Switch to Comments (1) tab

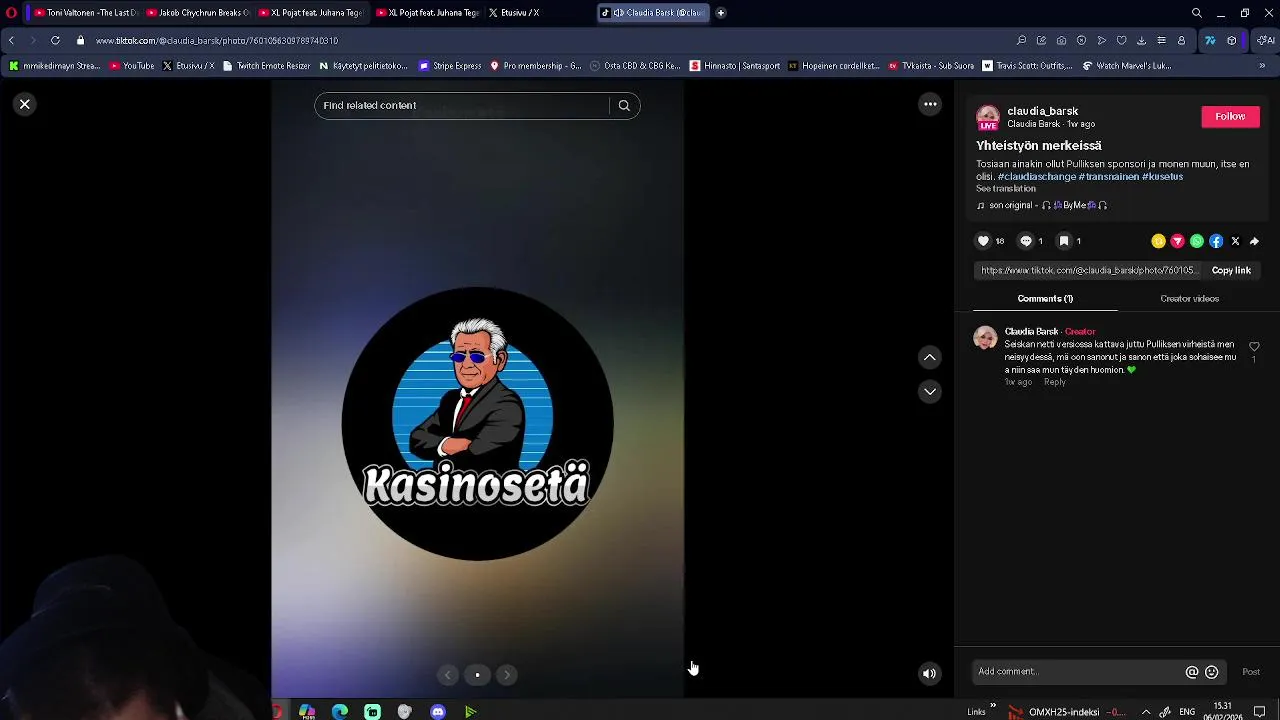pos(1045,299)
